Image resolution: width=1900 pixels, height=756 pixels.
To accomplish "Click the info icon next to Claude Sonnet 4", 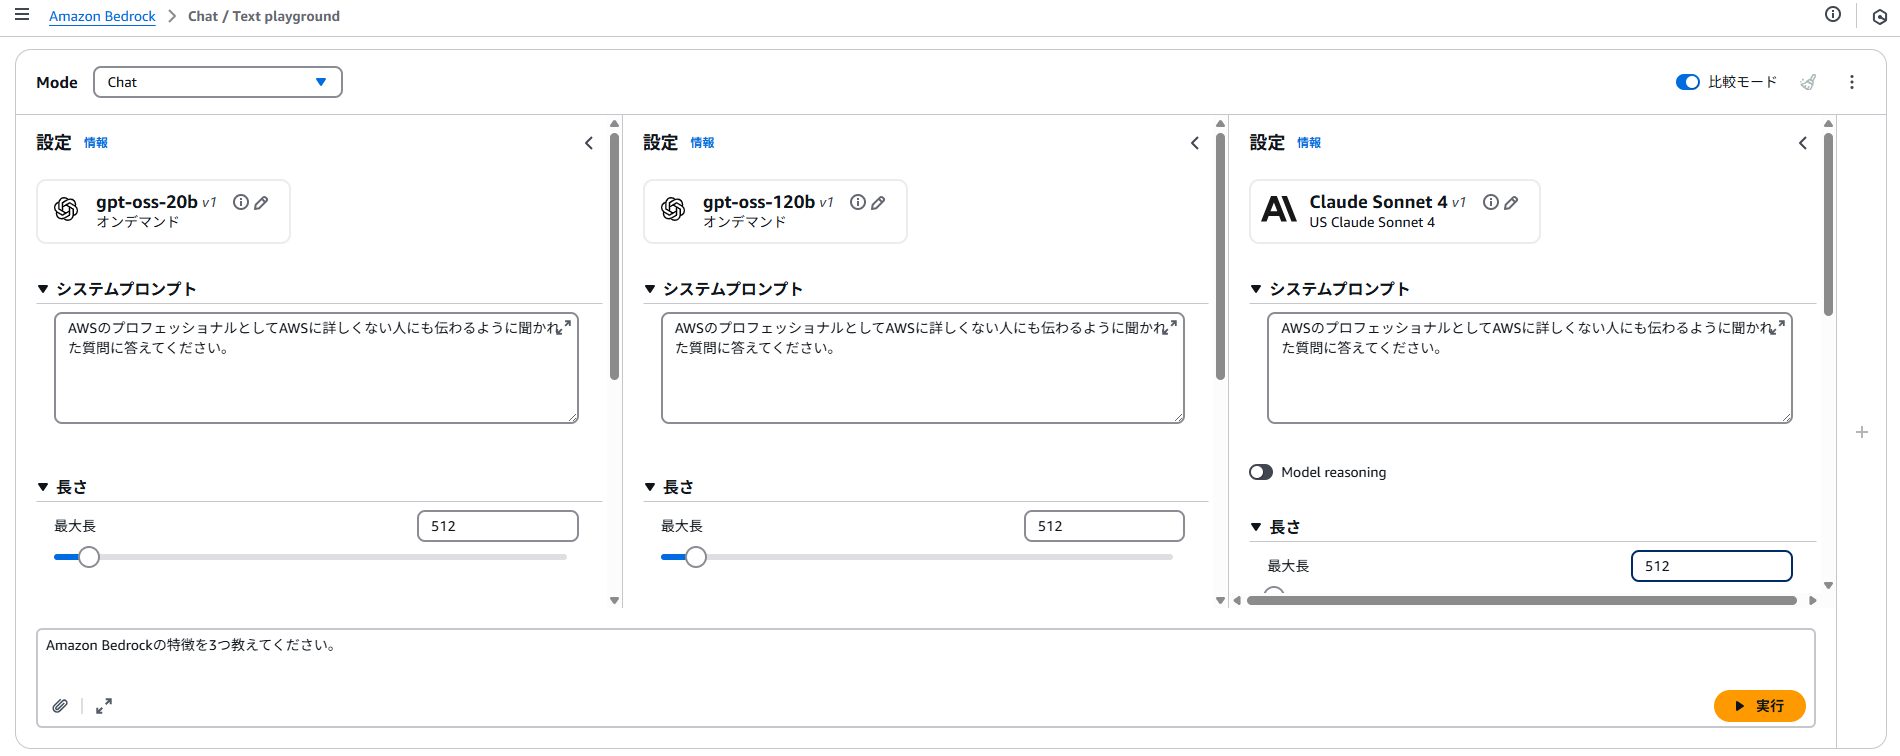I will pyautogui.click(x=1491, y=202).
